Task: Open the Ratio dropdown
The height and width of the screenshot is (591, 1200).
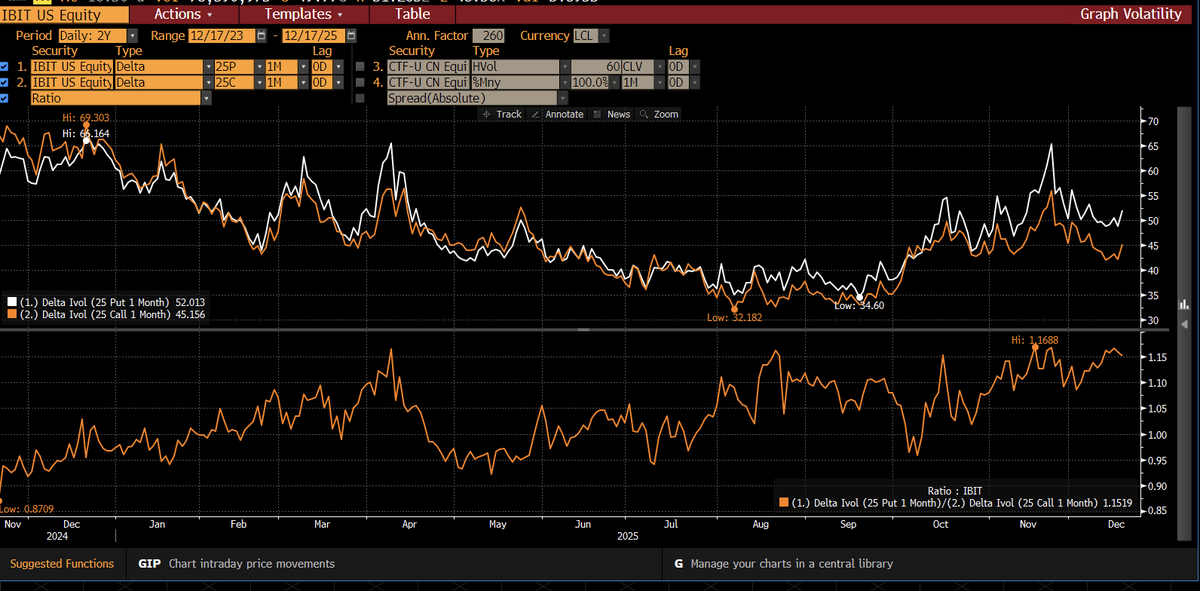Action: (206, 98)
